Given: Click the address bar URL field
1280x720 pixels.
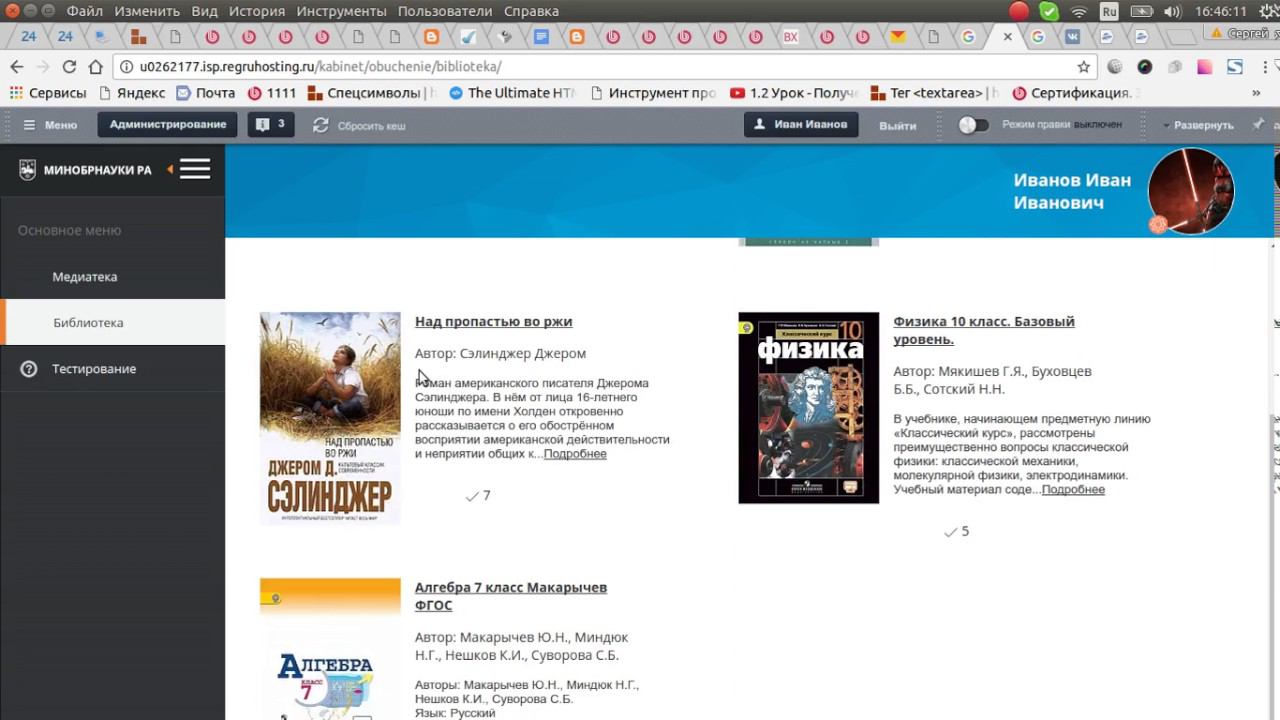Looking at the screenshot, I should (605, 67).
